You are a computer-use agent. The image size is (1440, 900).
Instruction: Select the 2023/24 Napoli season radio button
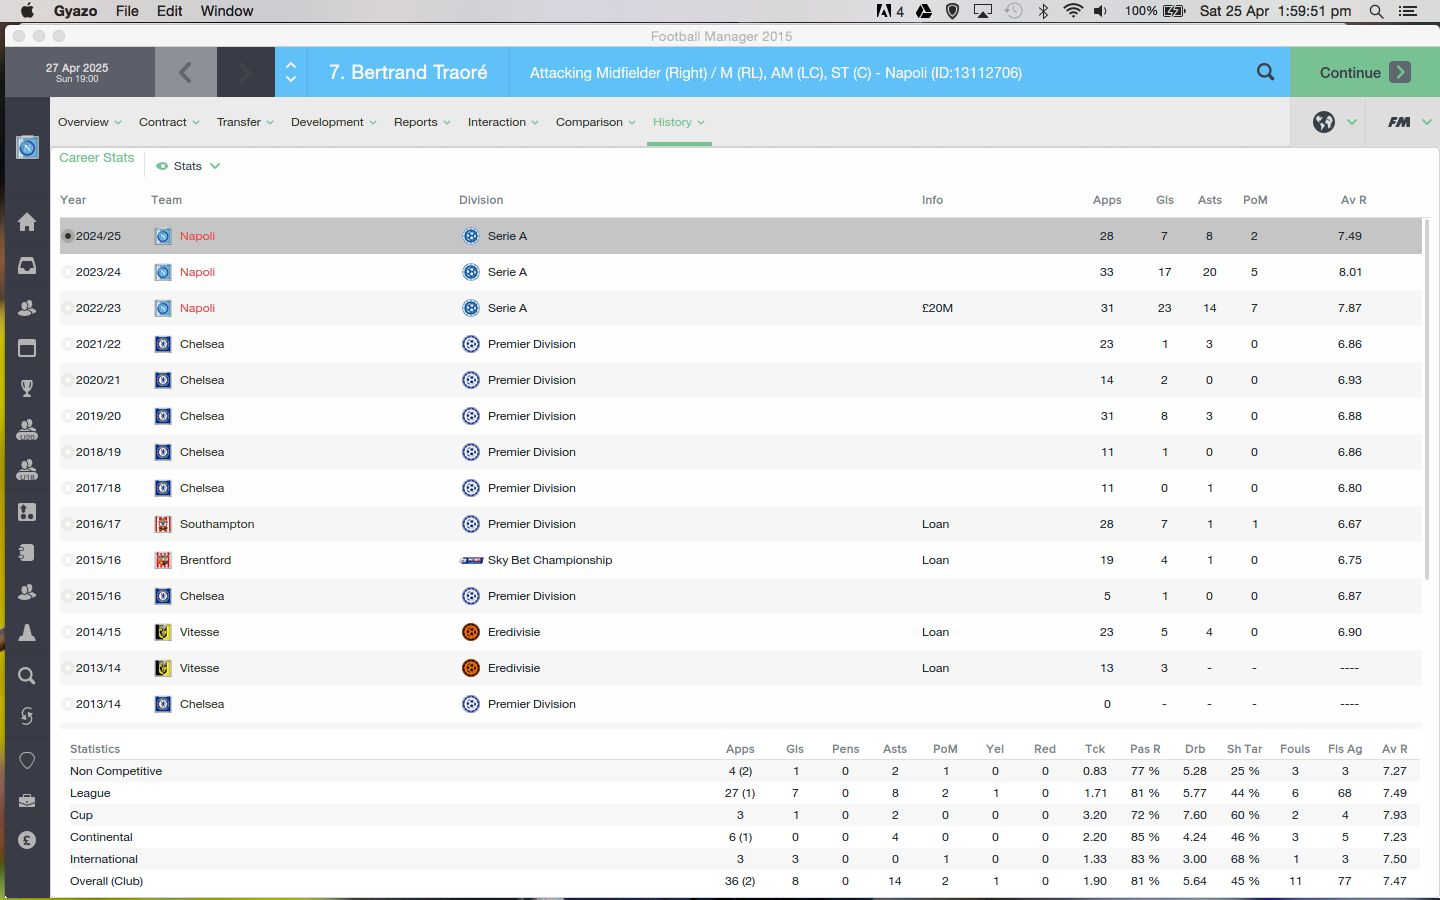click(x=68, y=272)
